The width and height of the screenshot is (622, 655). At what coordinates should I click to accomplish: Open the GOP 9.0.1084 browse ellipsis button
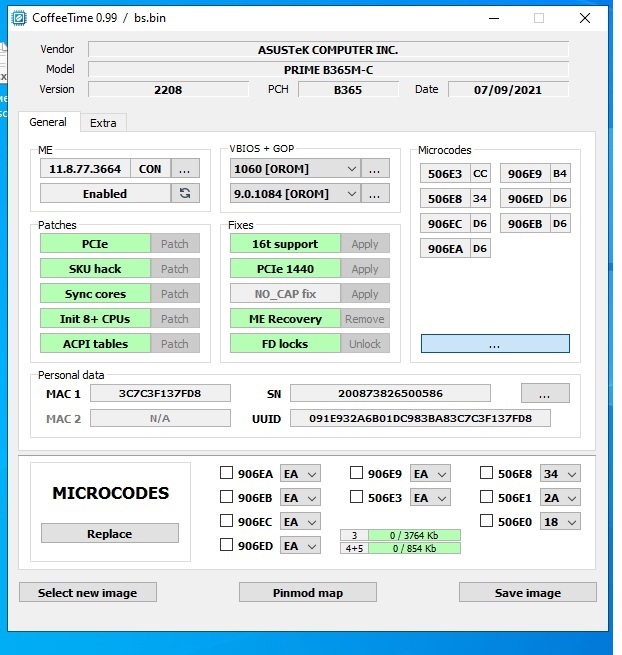(375, 193)
